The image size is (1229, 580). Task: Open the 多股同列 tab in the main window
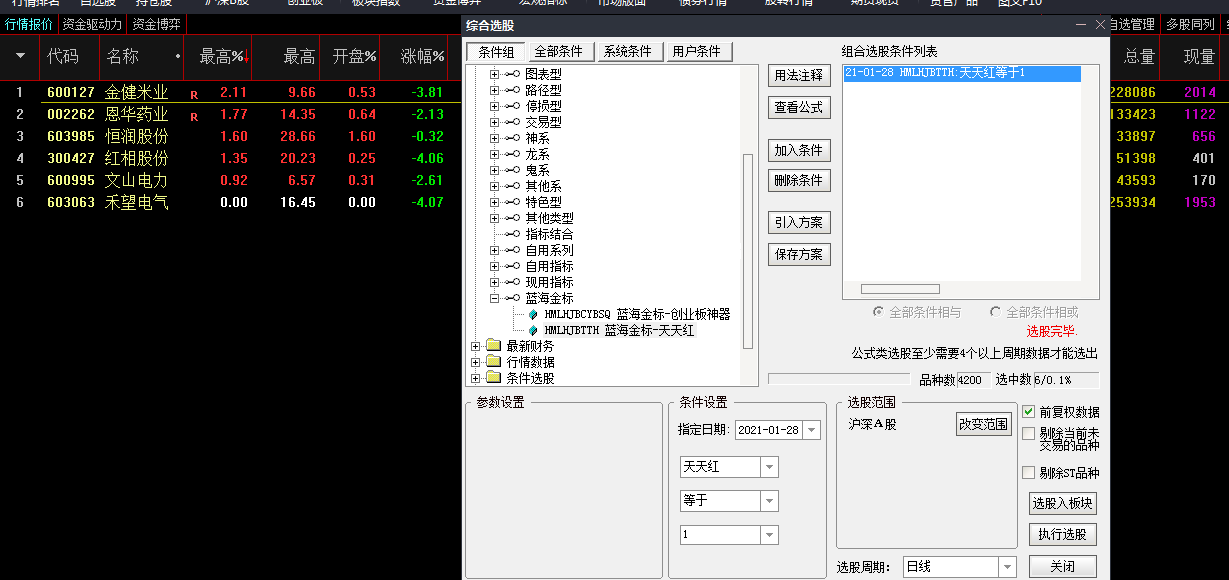point(1190,24)
